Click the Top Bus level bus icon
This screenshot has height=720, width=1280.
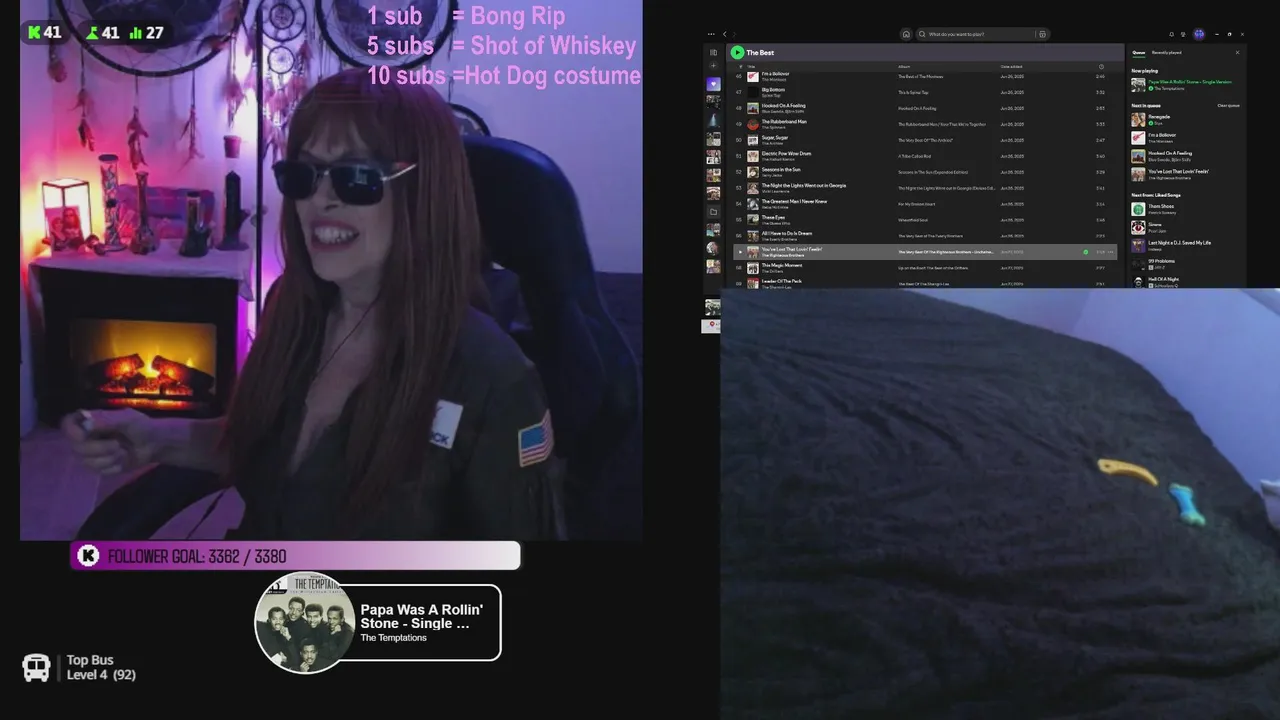coord(37,667)
